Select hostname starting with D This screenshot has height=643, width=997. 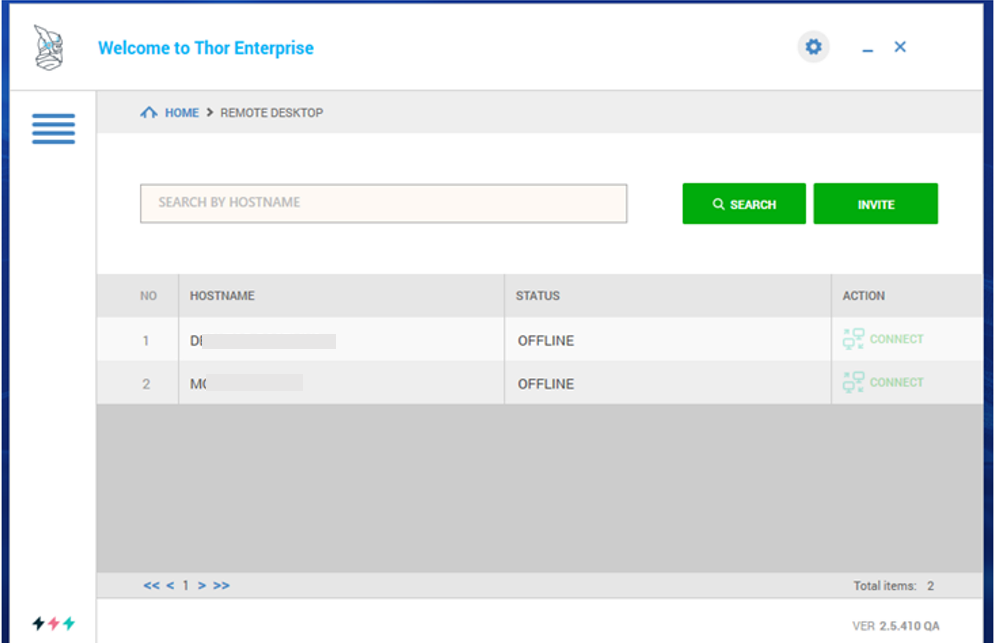[263, 341]
